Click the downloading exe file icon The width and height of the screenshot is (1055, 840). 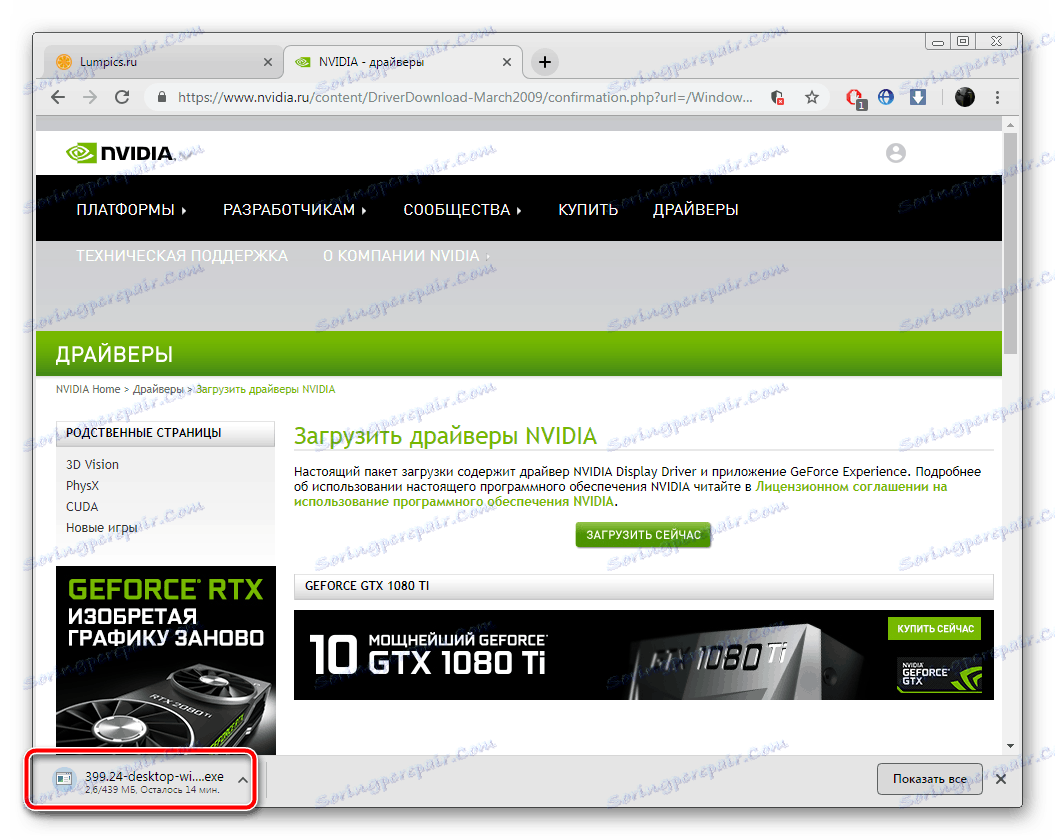point(64,778)
